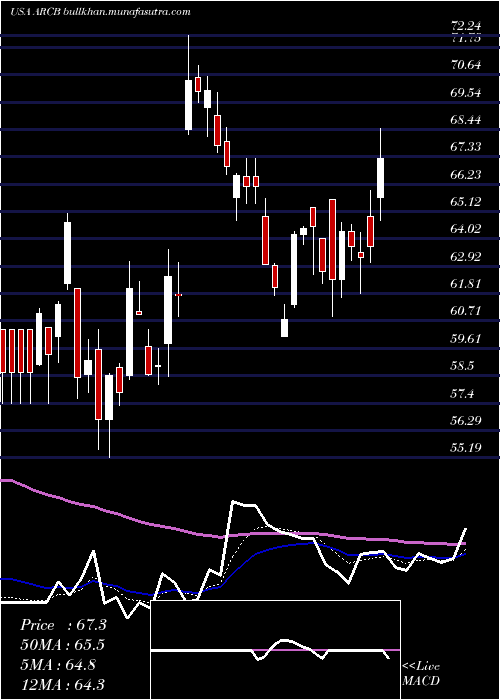Click the 12MA : 64.3 readout
Screen dimensions: 500x700
(63, 684)
